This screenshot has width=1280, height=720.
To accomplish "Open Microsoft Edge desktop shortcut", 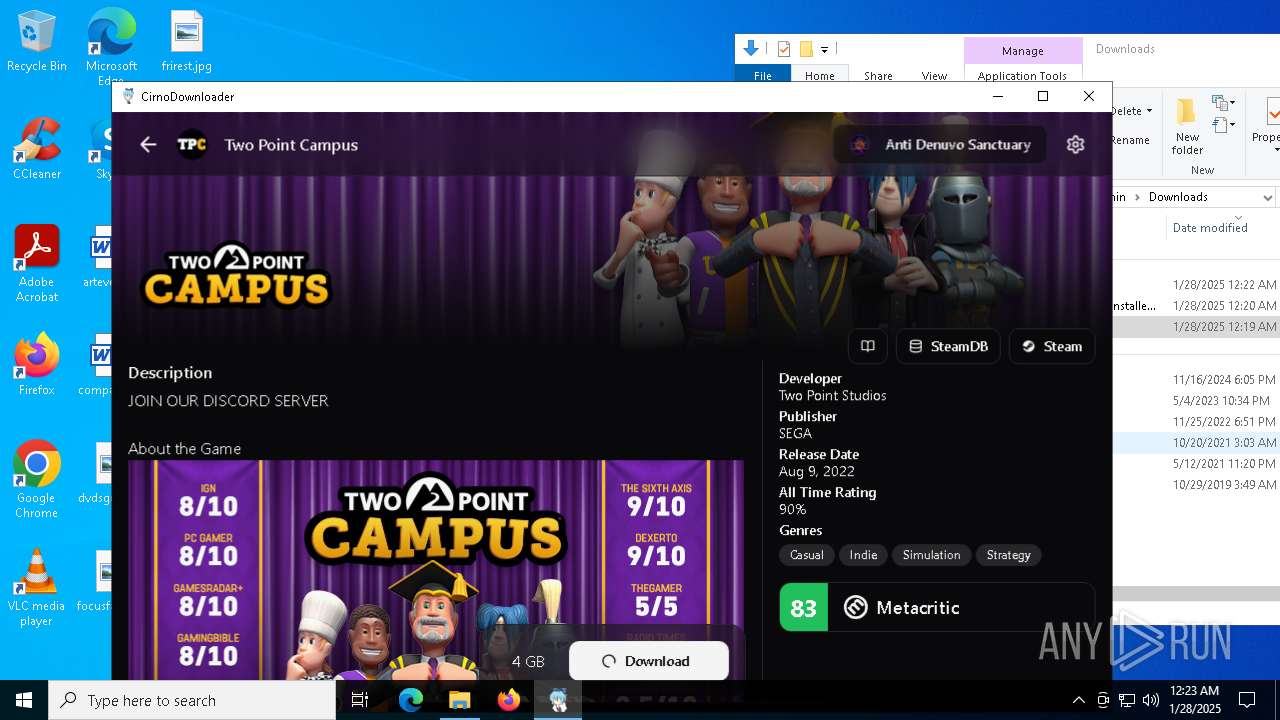I will point(111,45).
